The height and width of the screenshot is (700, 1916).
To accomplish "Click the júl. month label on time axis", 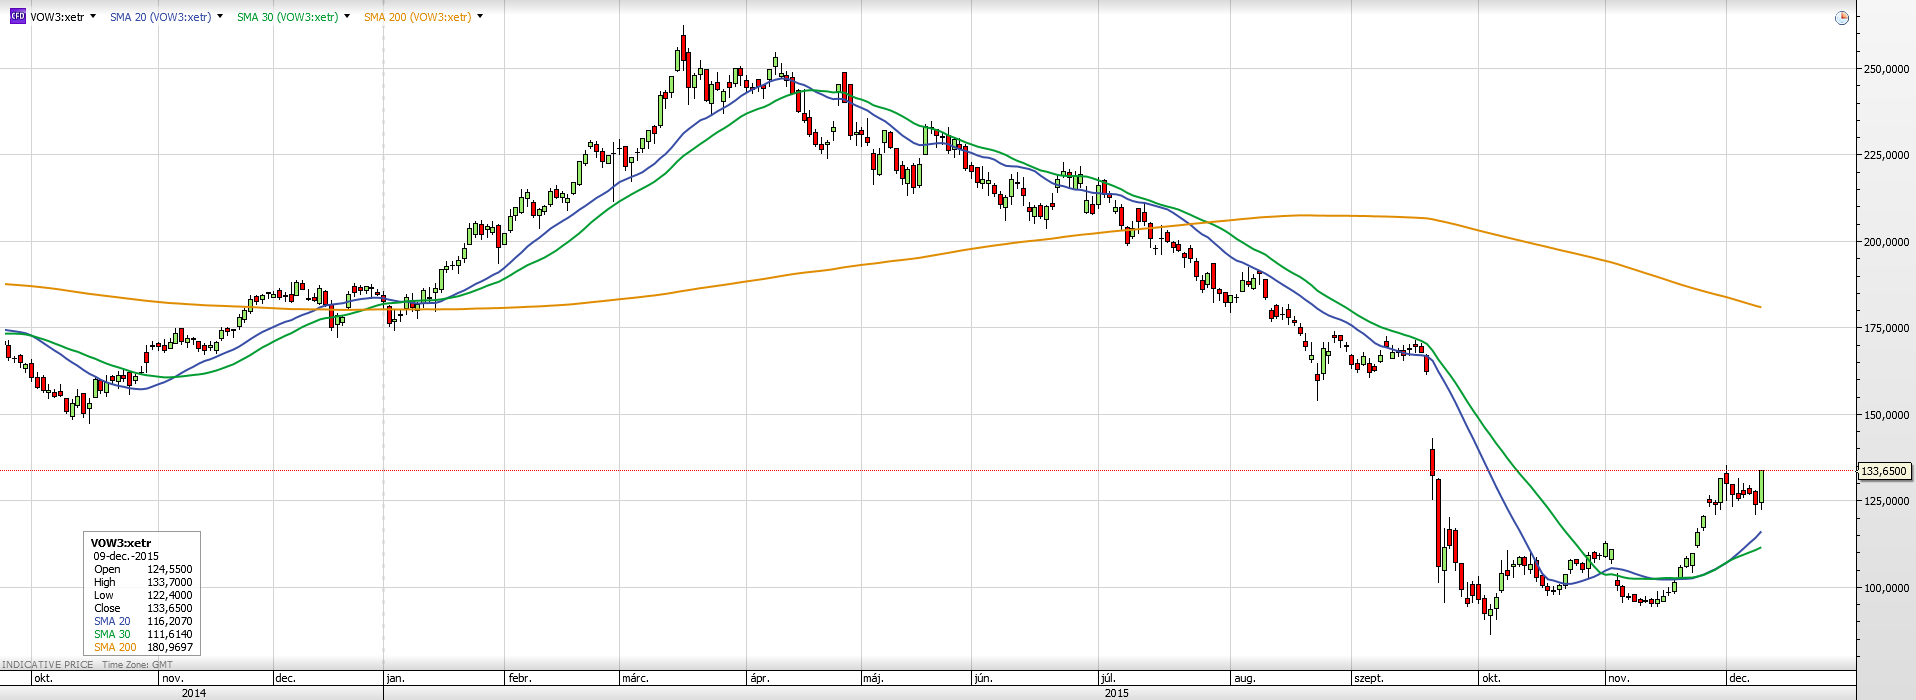I will (x=1107, y=678).
